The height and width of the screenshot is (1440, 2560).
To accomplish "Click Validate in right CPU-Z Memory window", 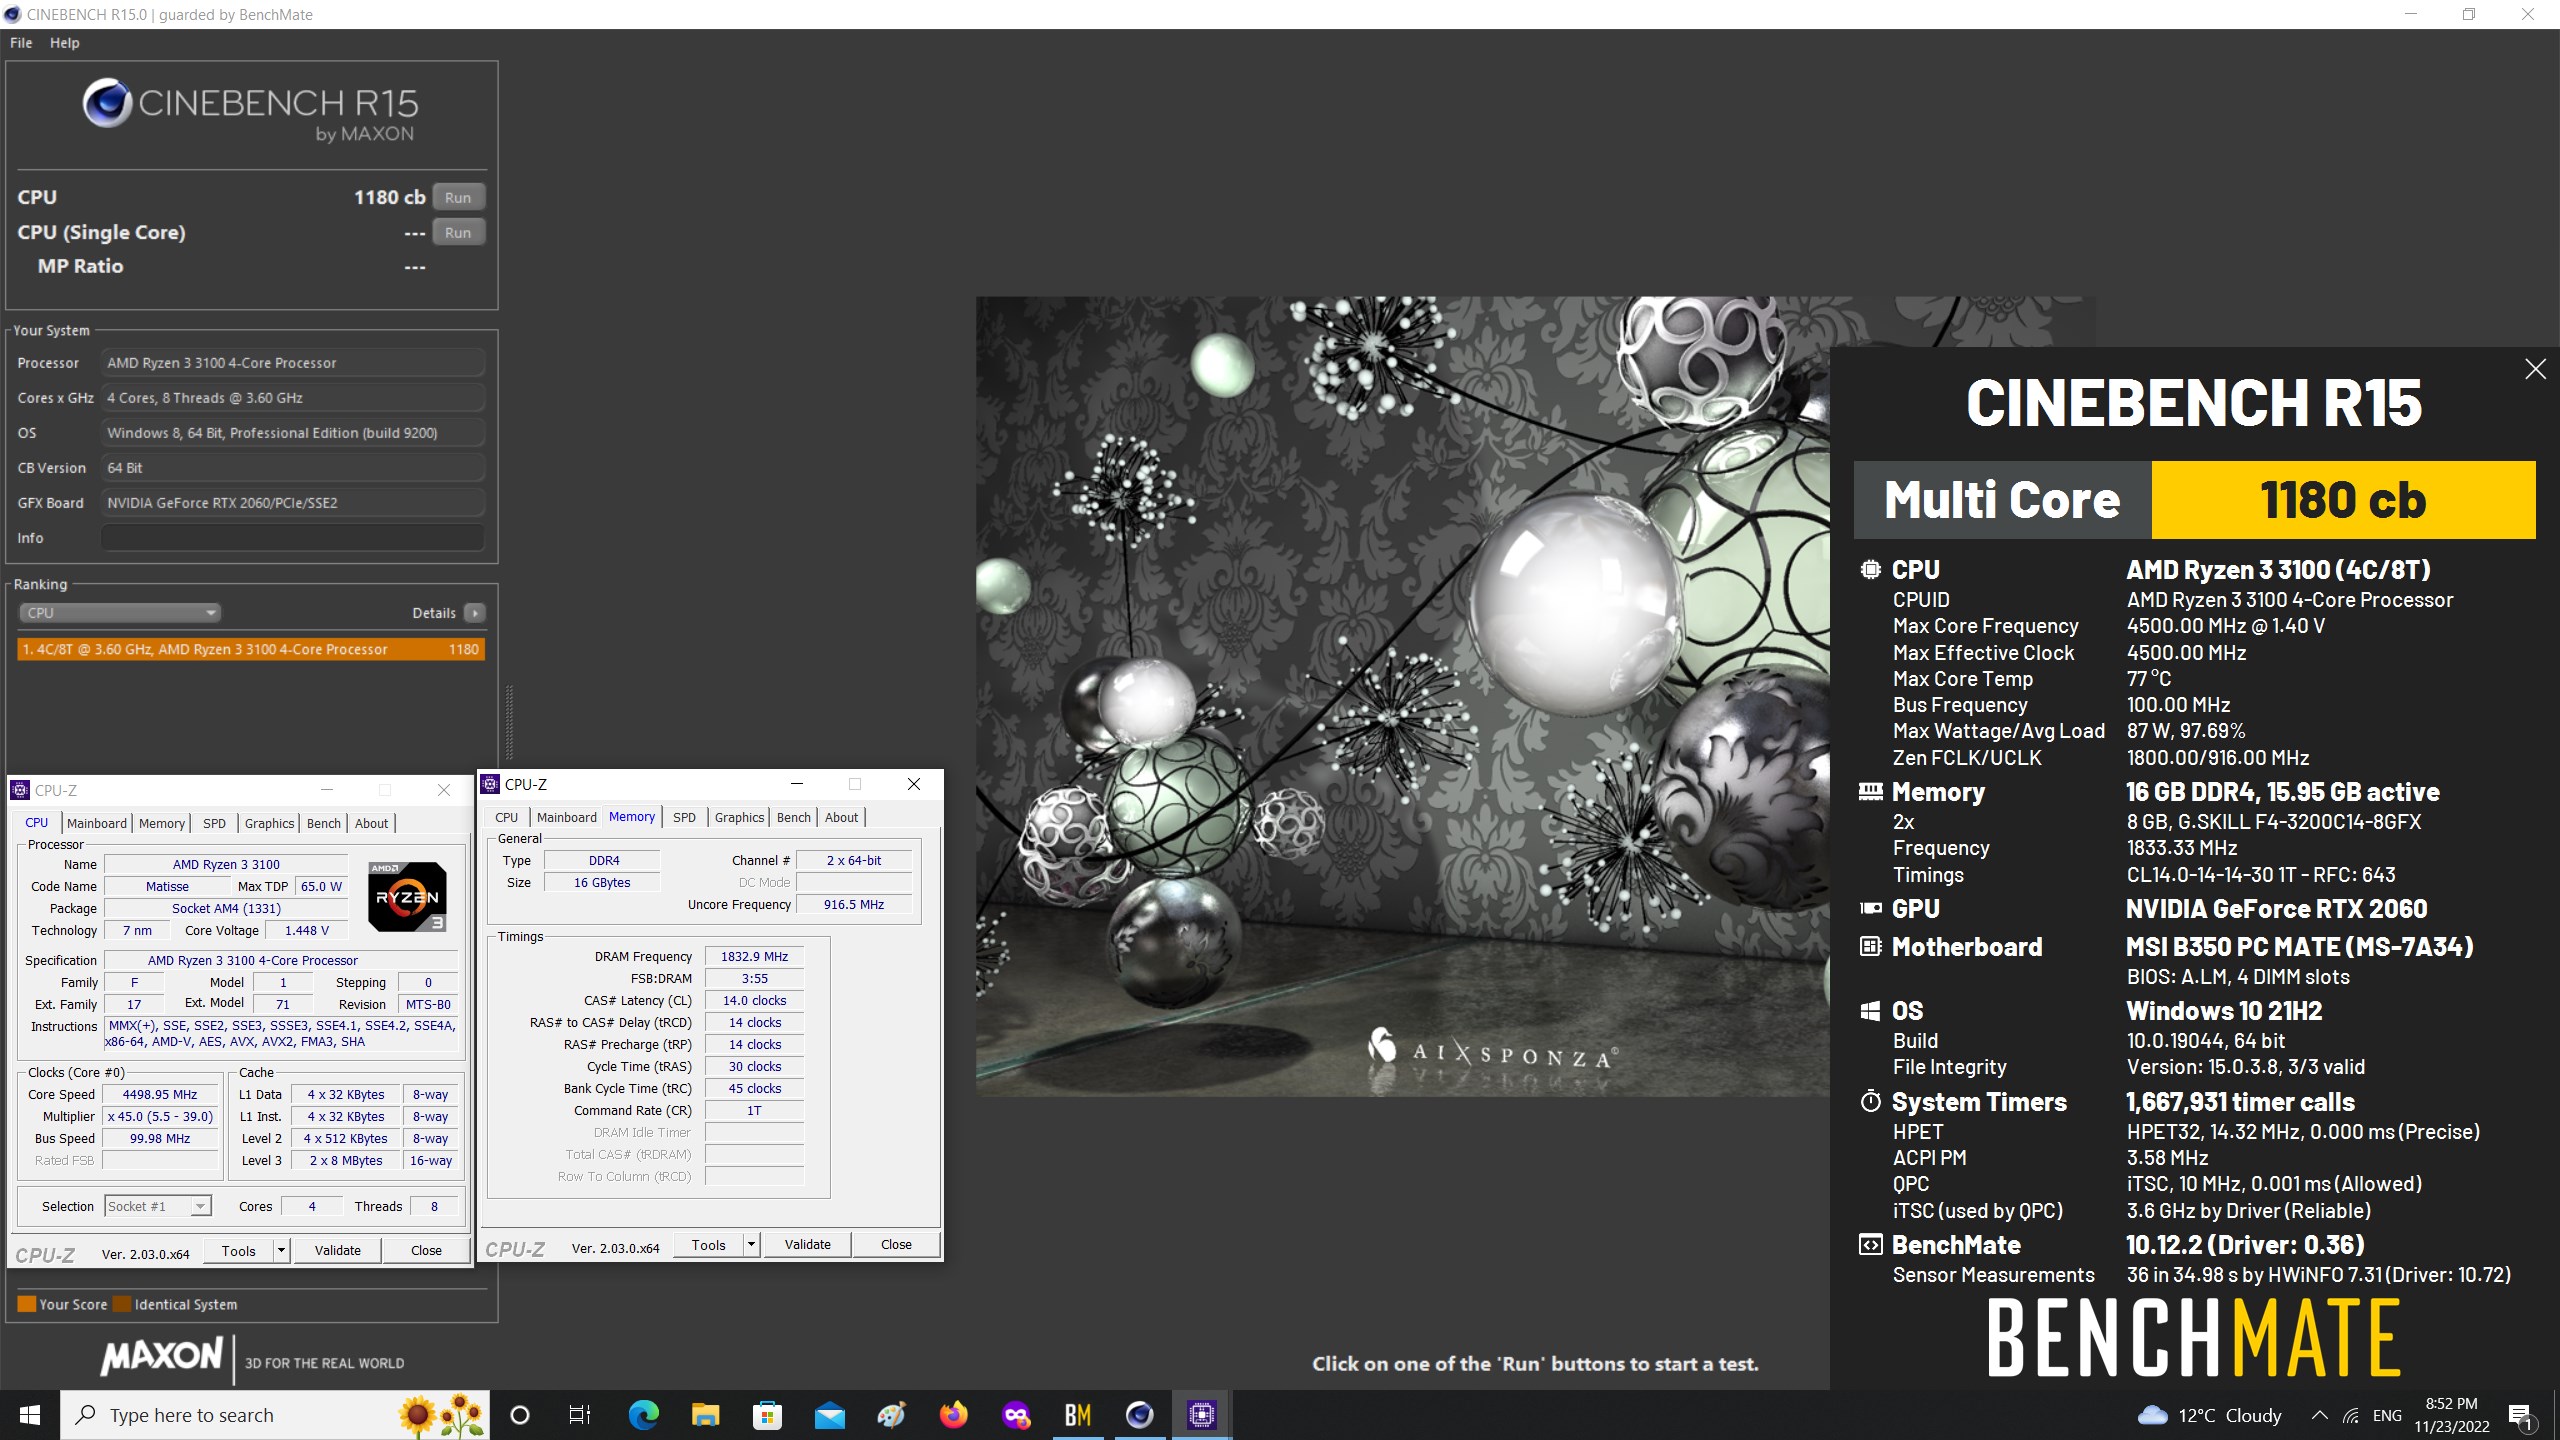I will 808,1245.
